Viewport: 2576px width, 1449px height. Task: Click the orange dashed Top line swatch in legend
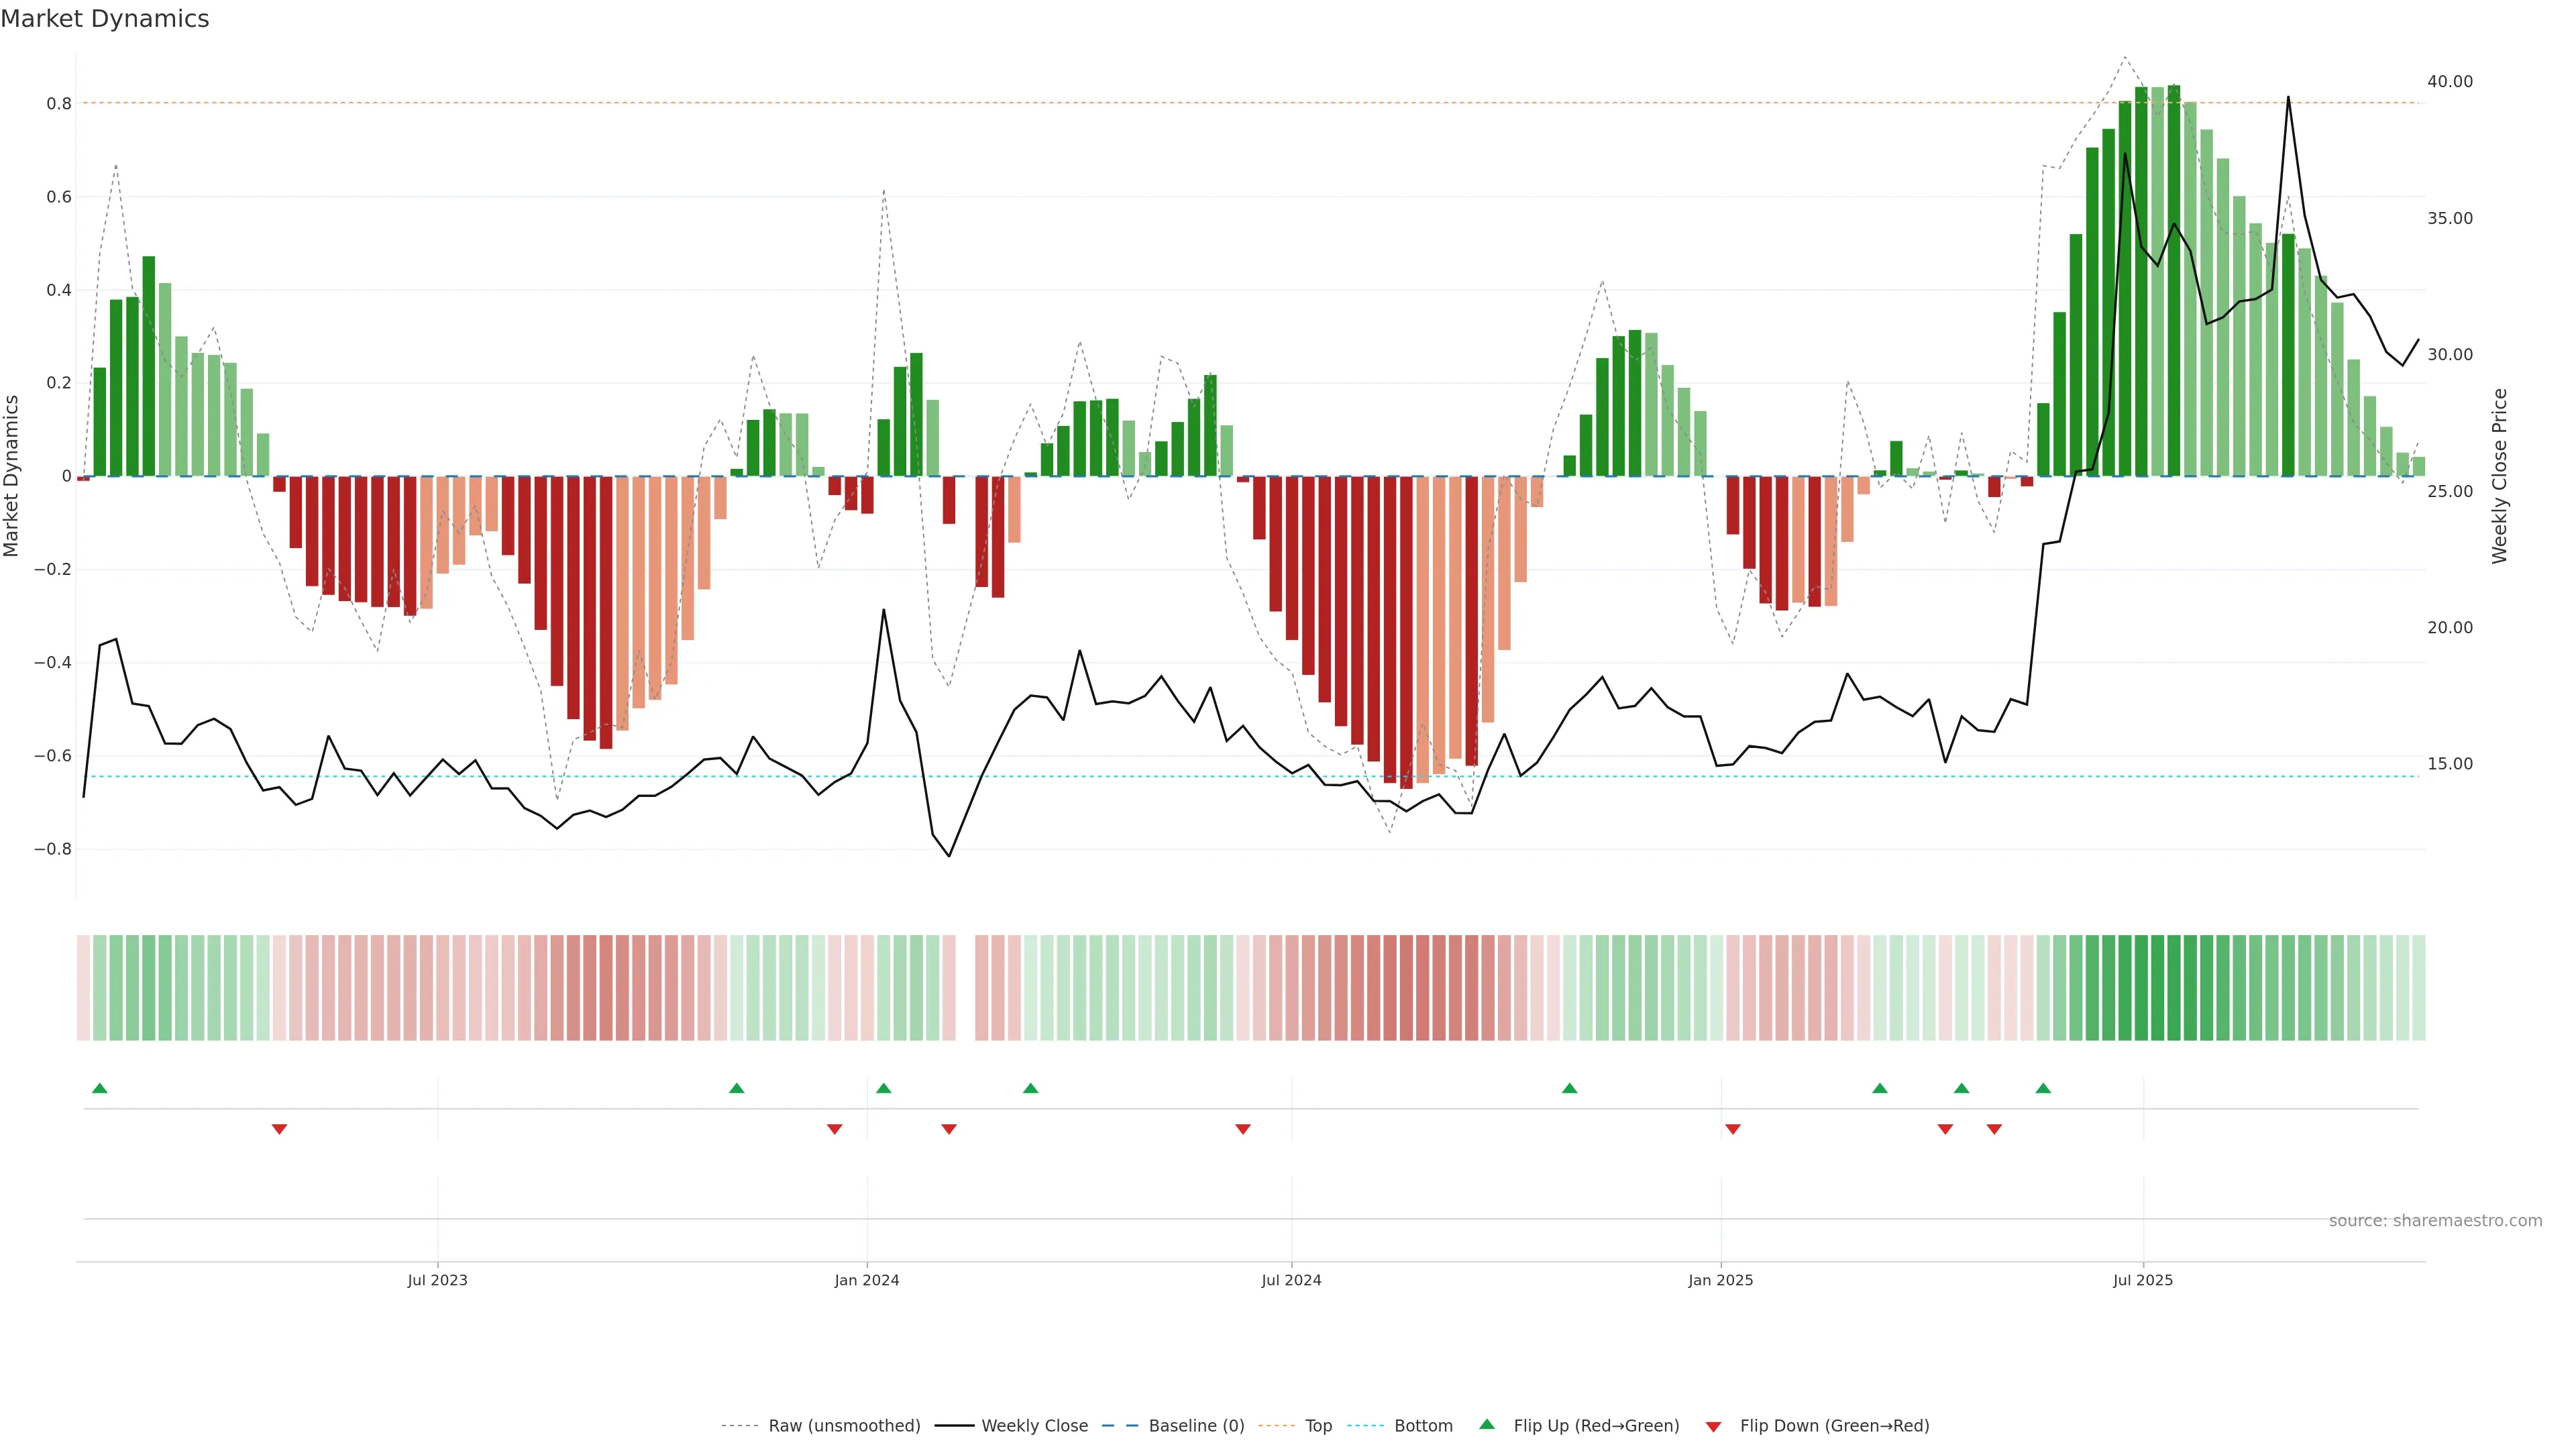pos(1276,1425)
